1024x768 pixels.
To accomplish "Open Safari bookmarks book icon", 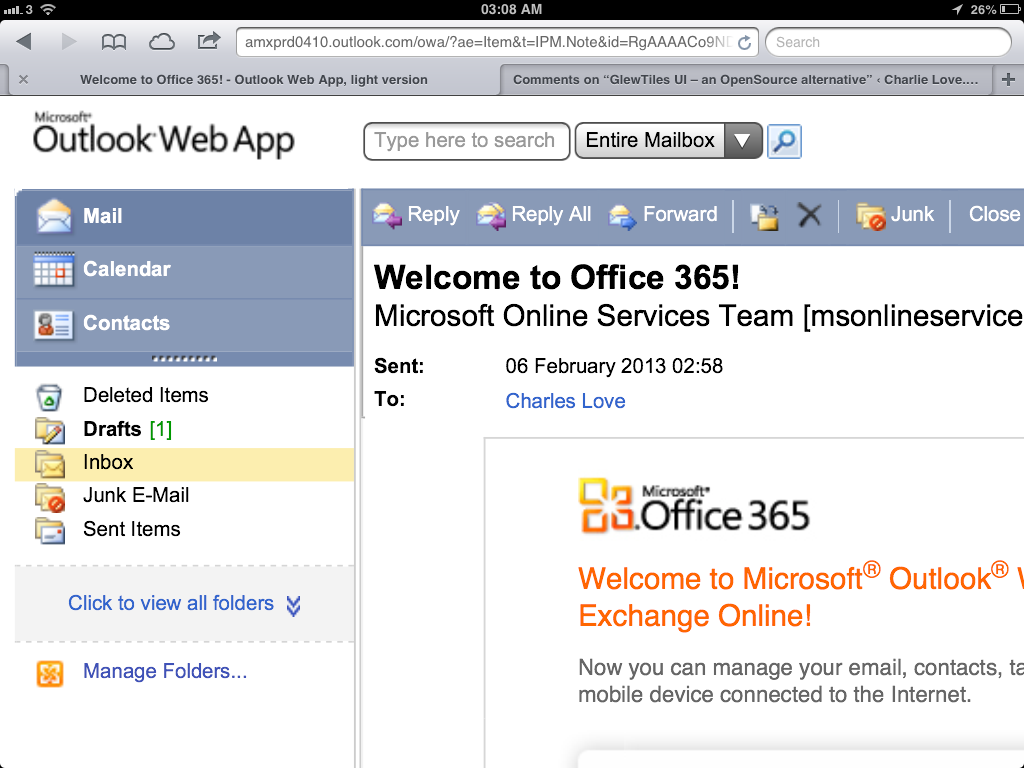I will click(114, 42).
